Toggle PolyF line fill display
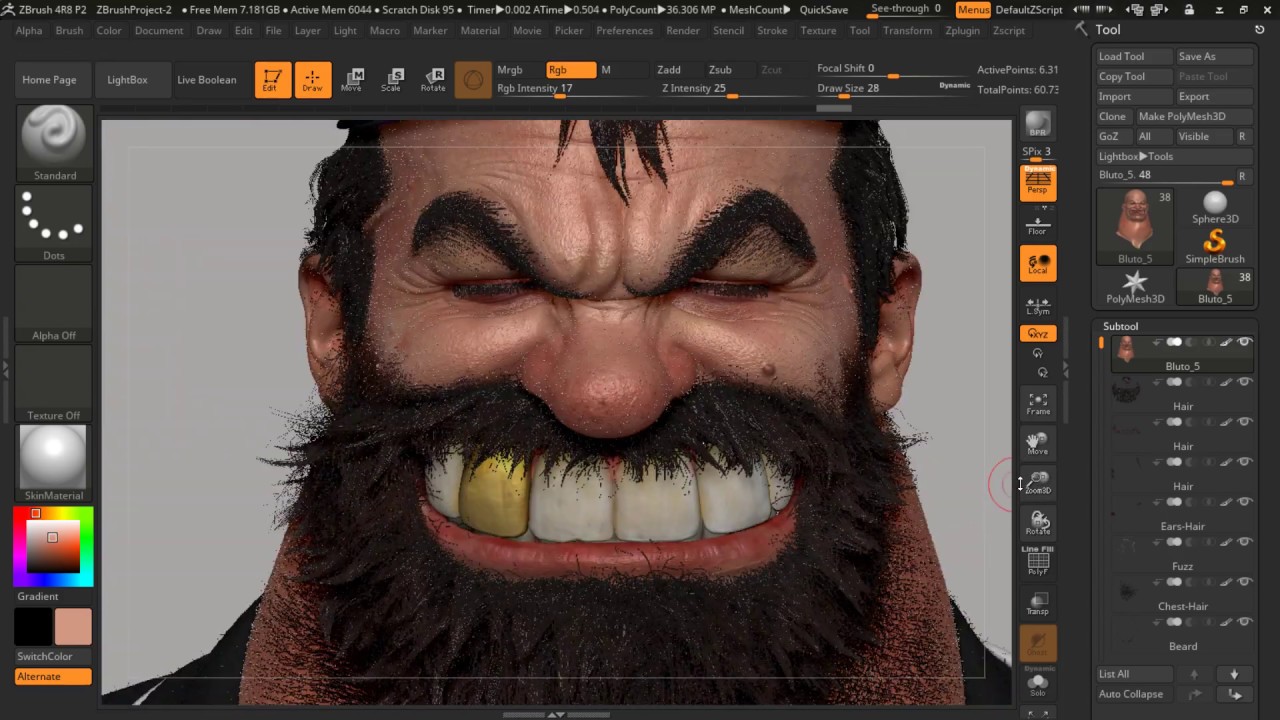This screenshot has height=720, width=1280. 1038,562
